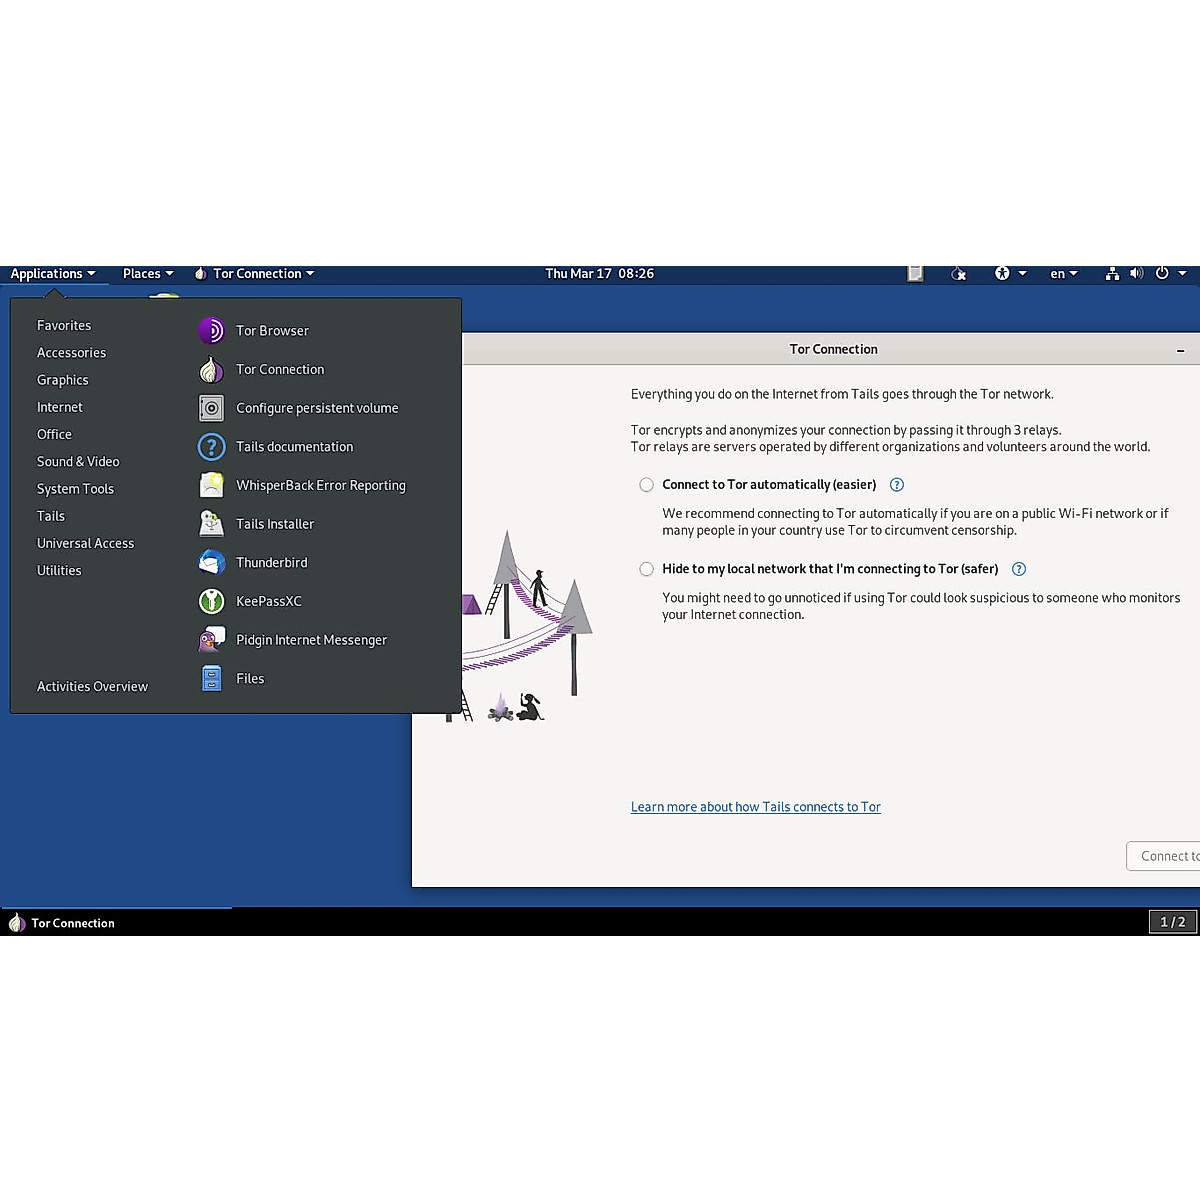
Task: Click help icon beside automatic connection option
Action: pos(897,485)
